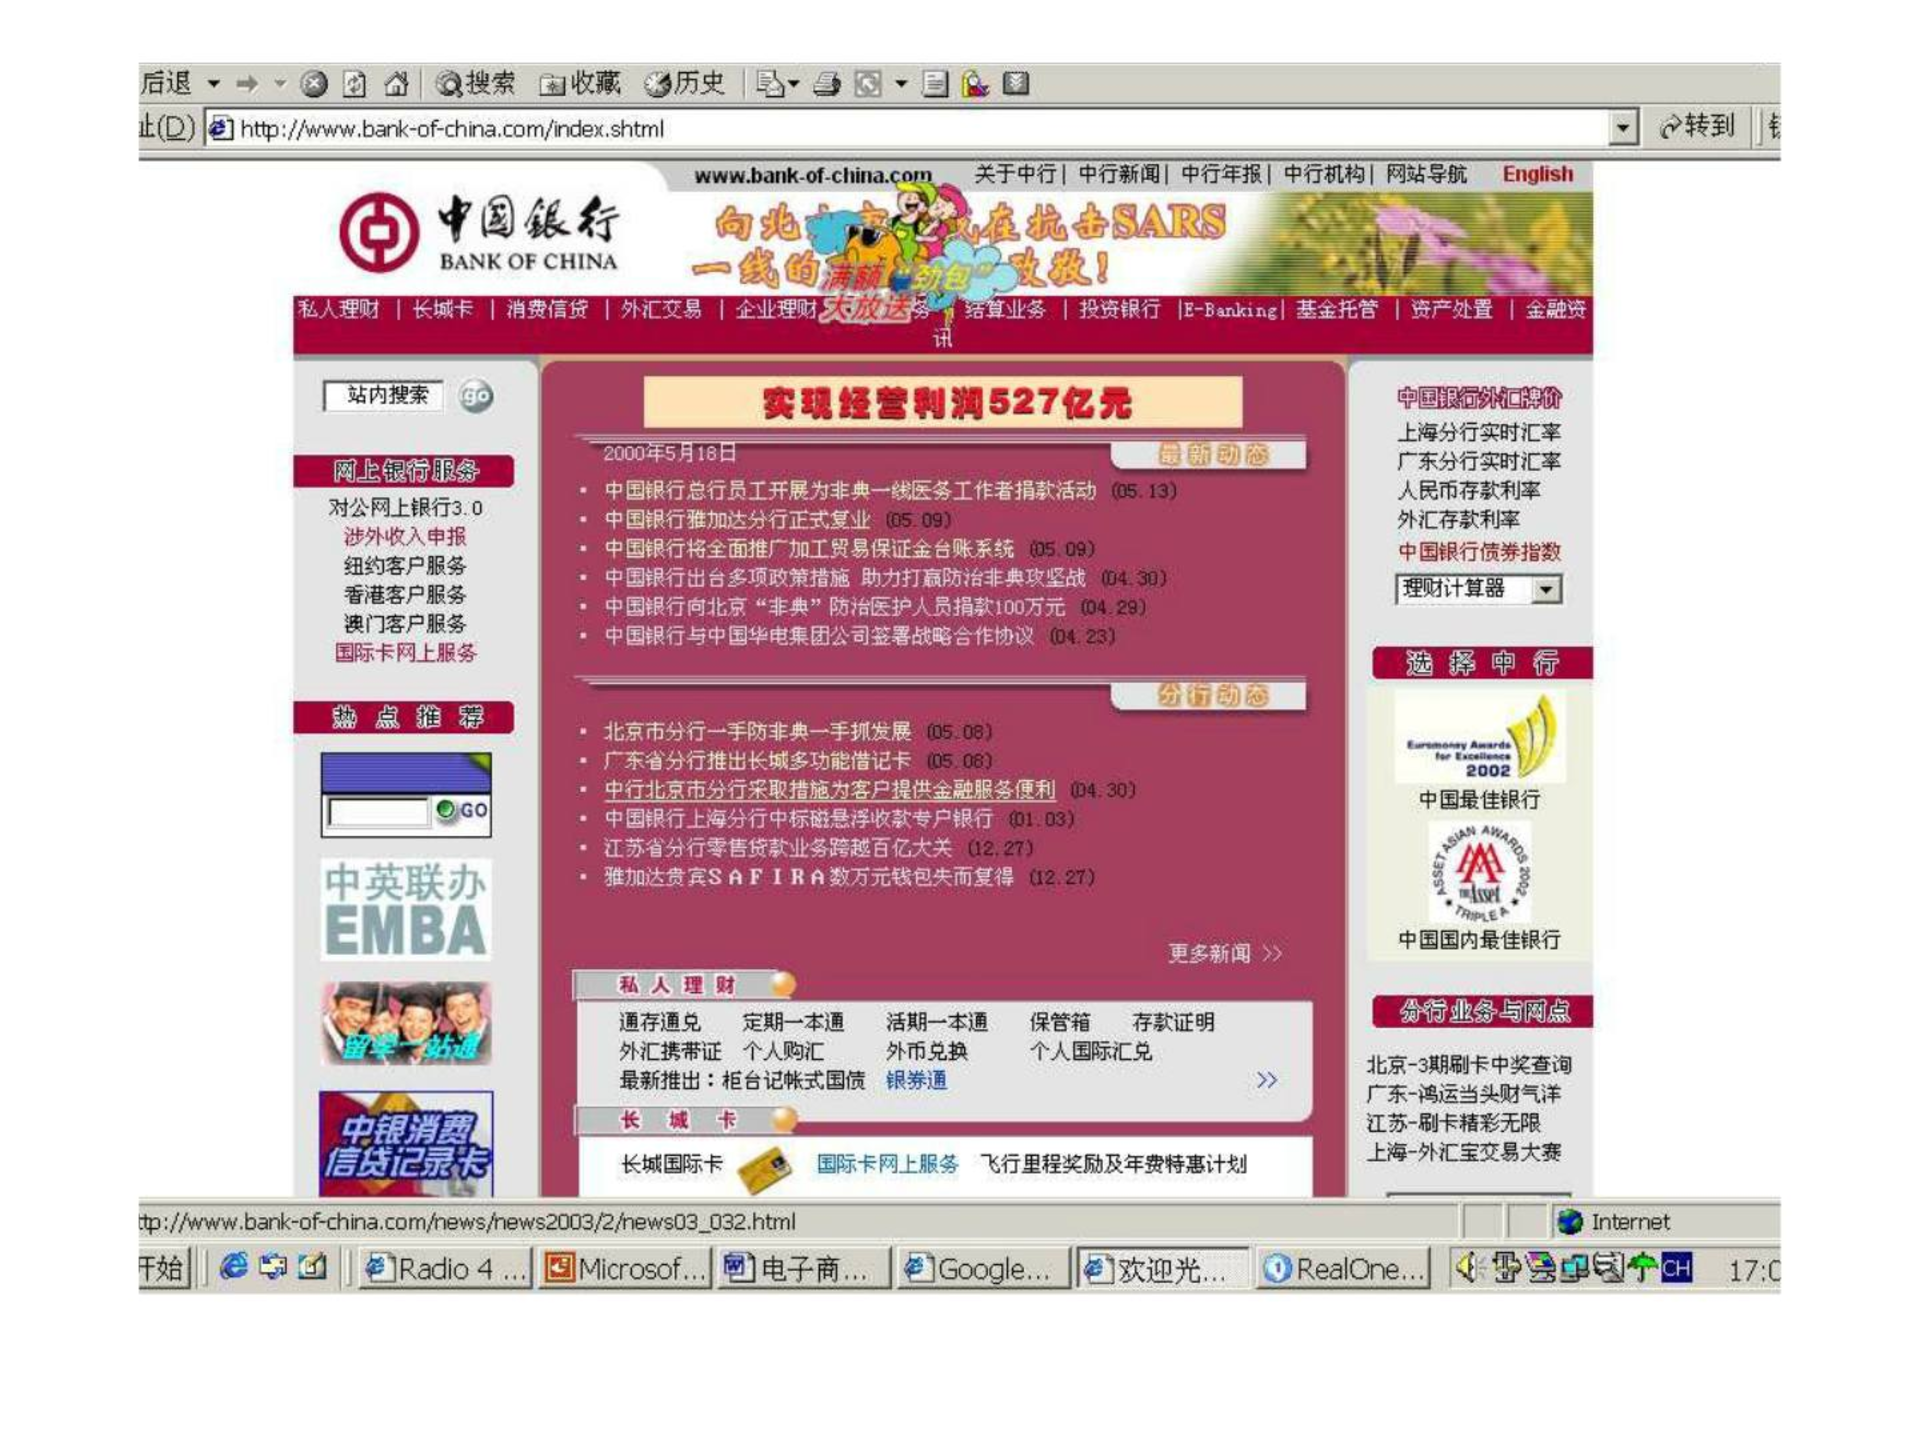
Task: Select the 长城卡 navigation menu item
Action: (442, 309)
